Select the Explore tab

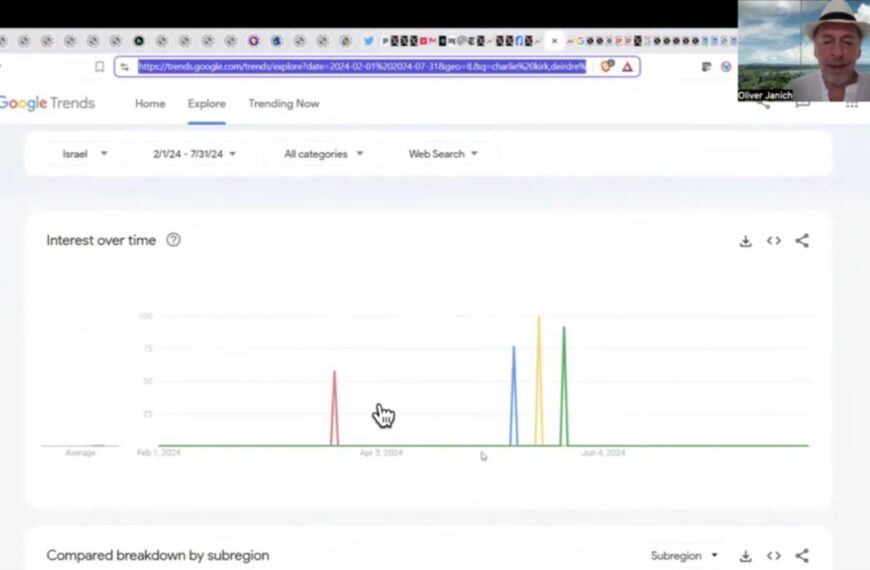[x=206, y=104]
